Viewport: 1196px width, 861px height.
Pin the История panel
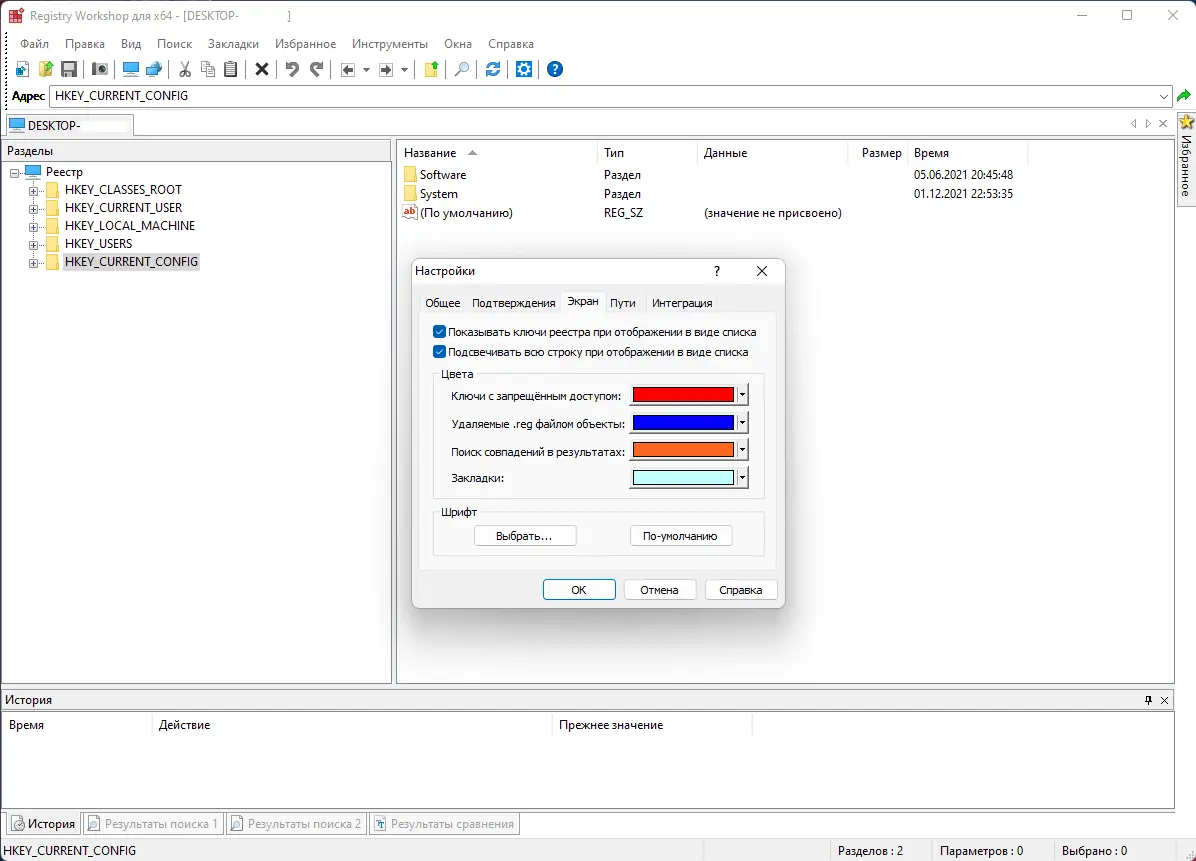1148,700
